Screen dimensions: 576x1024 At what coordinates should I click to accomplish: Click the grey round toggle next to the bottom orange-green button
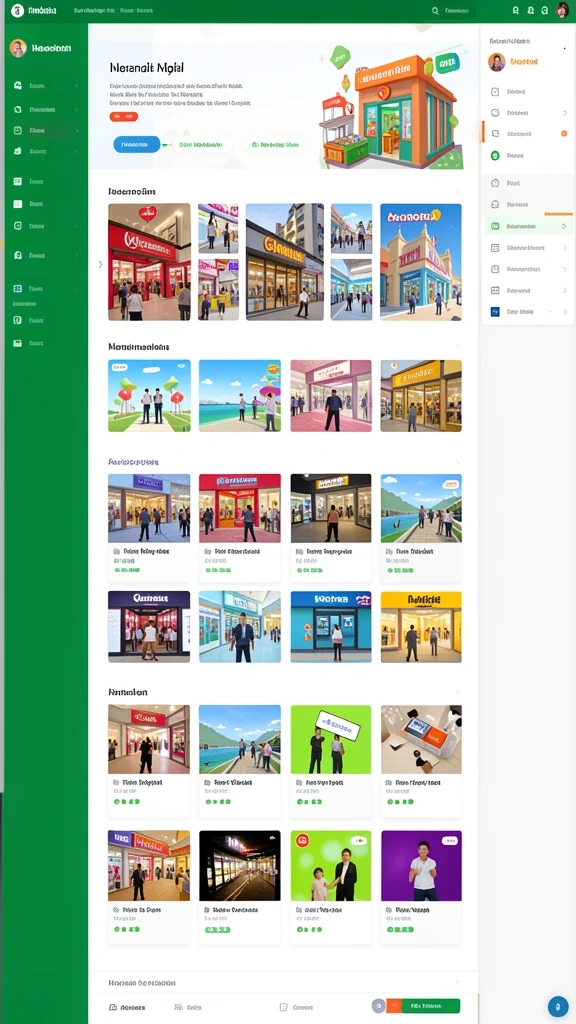(x=377, y=1006)
